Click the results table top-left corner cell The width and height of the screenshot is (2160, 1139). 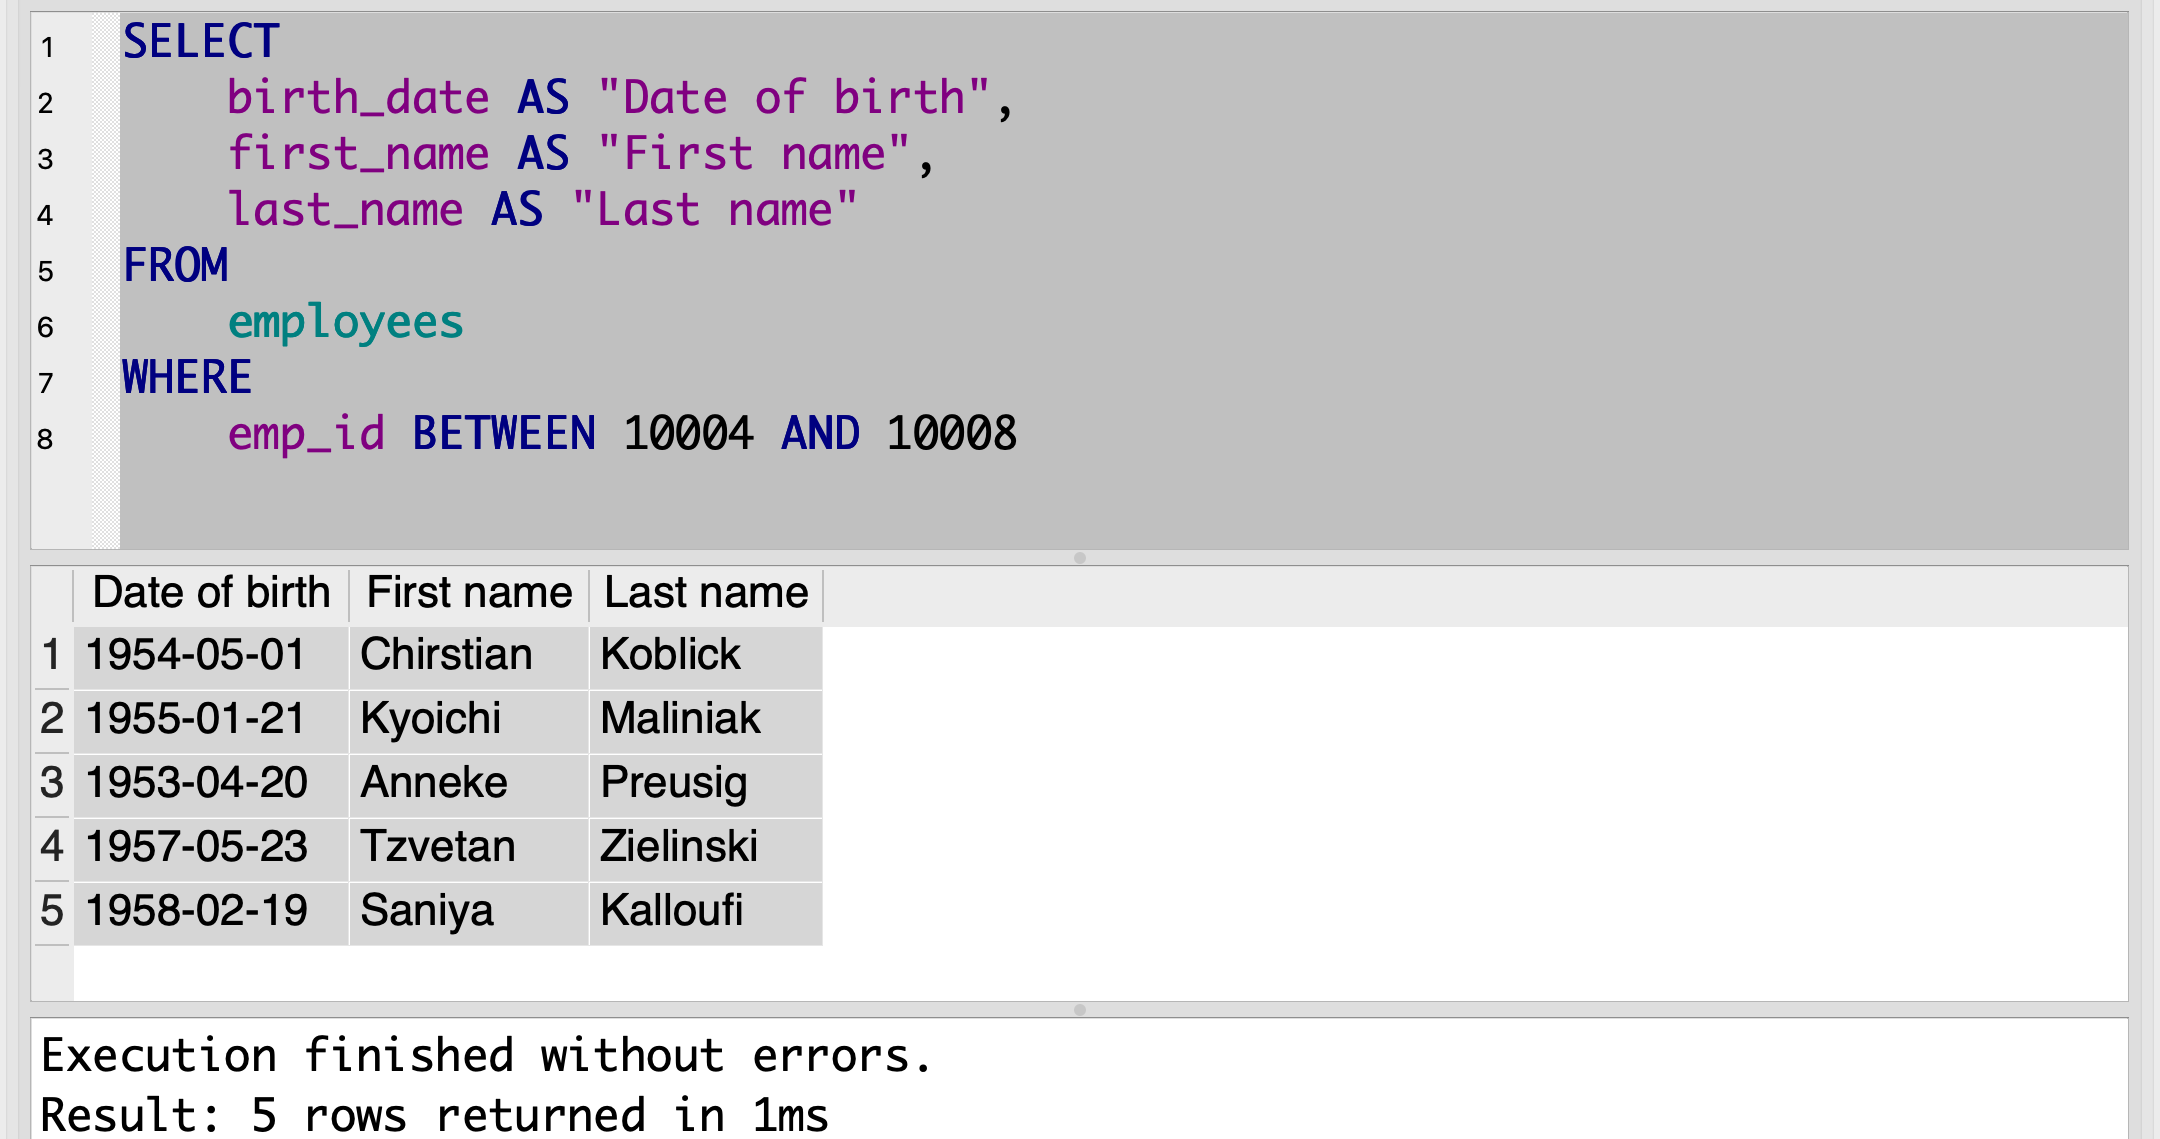[x=52, y=593]
